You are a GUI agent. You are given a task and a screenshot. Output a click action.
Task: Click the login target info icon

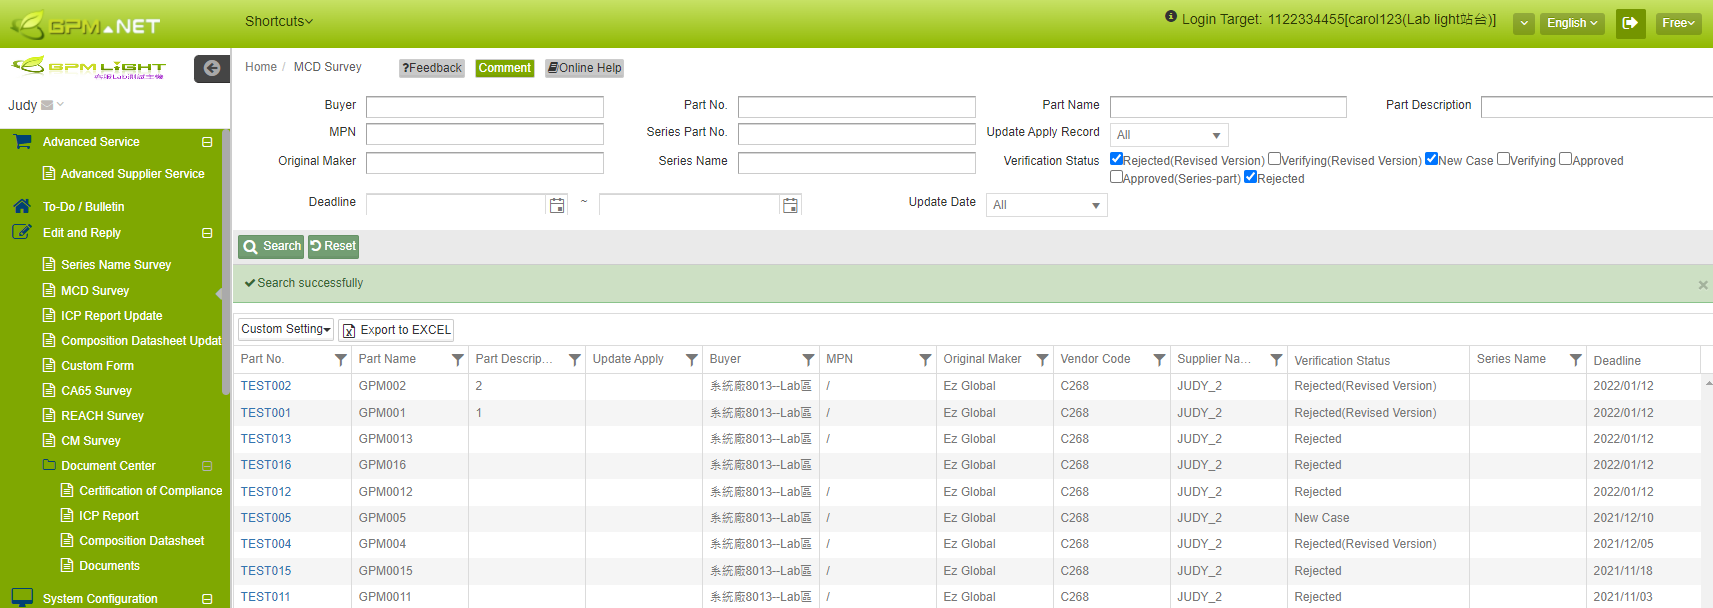[x=1171, y=16]
